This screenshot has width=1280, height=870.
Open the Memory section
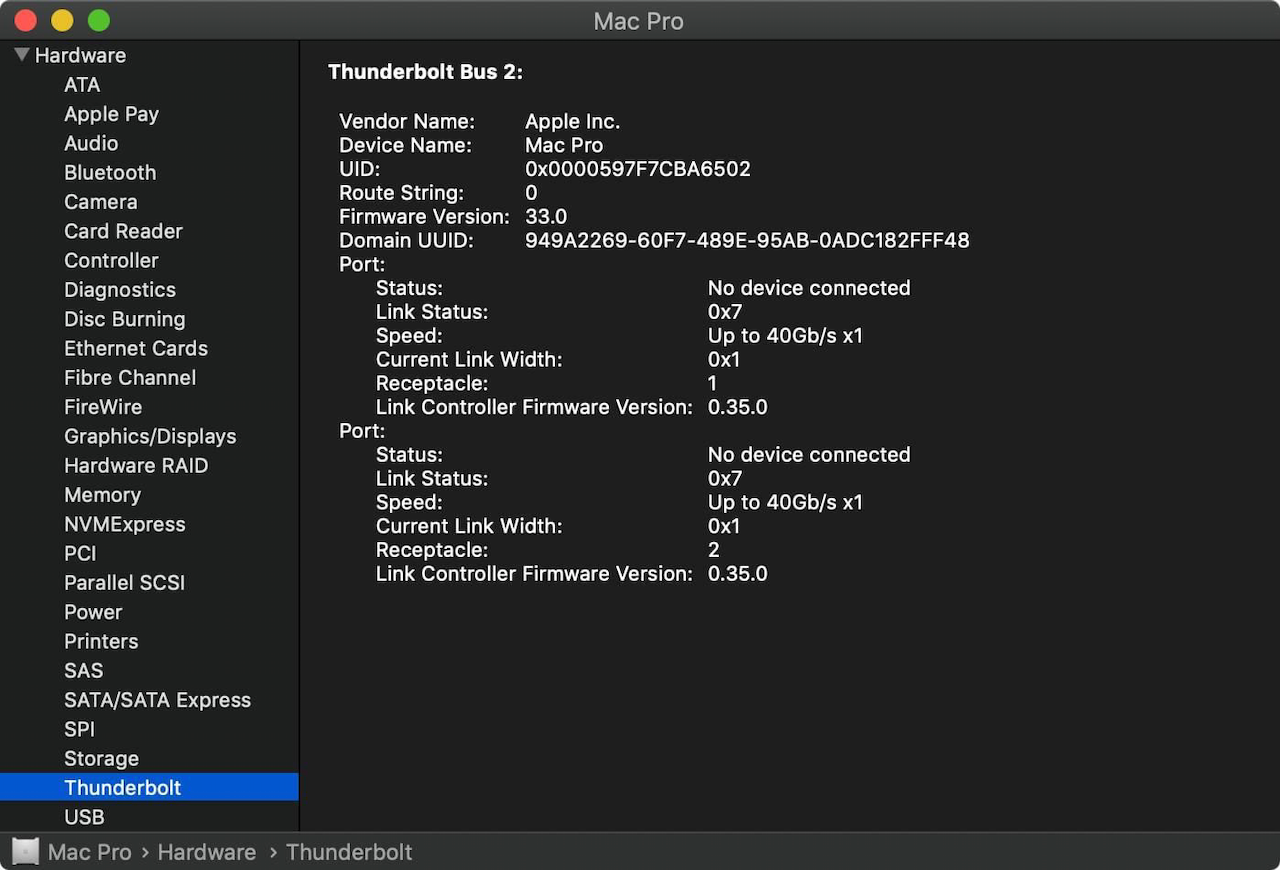tap(102, 495)
